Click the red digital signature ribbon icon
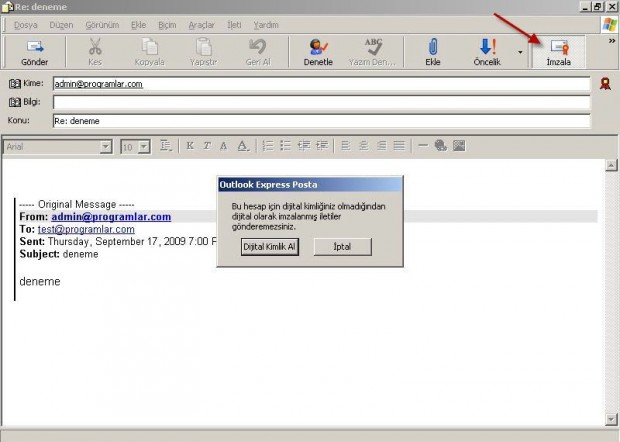The height and width of the screenshot is (442, 620). 605,83
